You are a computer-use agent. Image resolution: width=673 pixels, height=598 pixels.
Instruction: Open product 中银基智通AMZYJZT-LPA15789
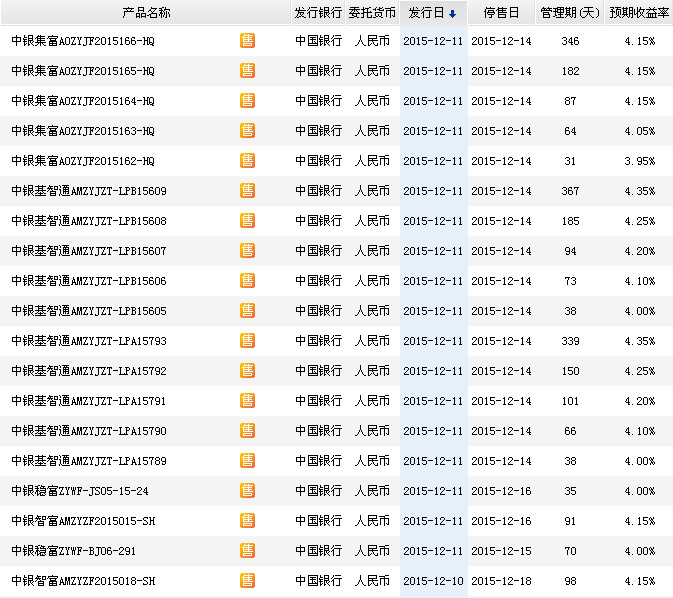[89, 461]
